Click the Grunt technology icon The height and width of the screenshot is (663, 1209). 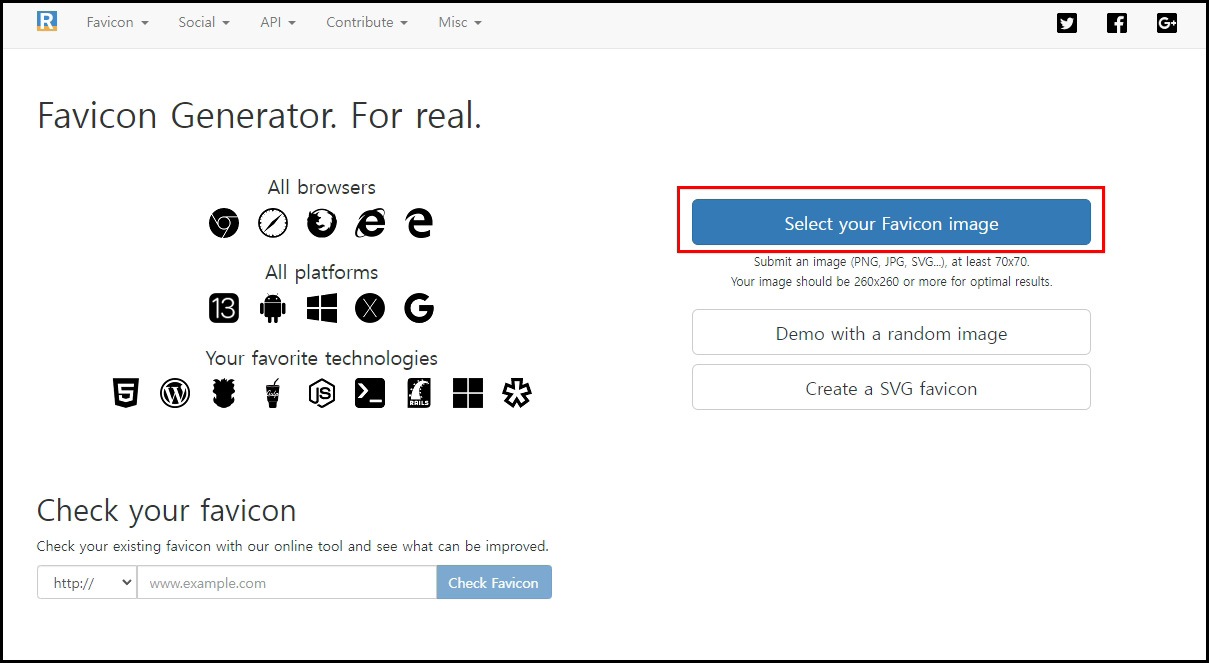point(224,393)
